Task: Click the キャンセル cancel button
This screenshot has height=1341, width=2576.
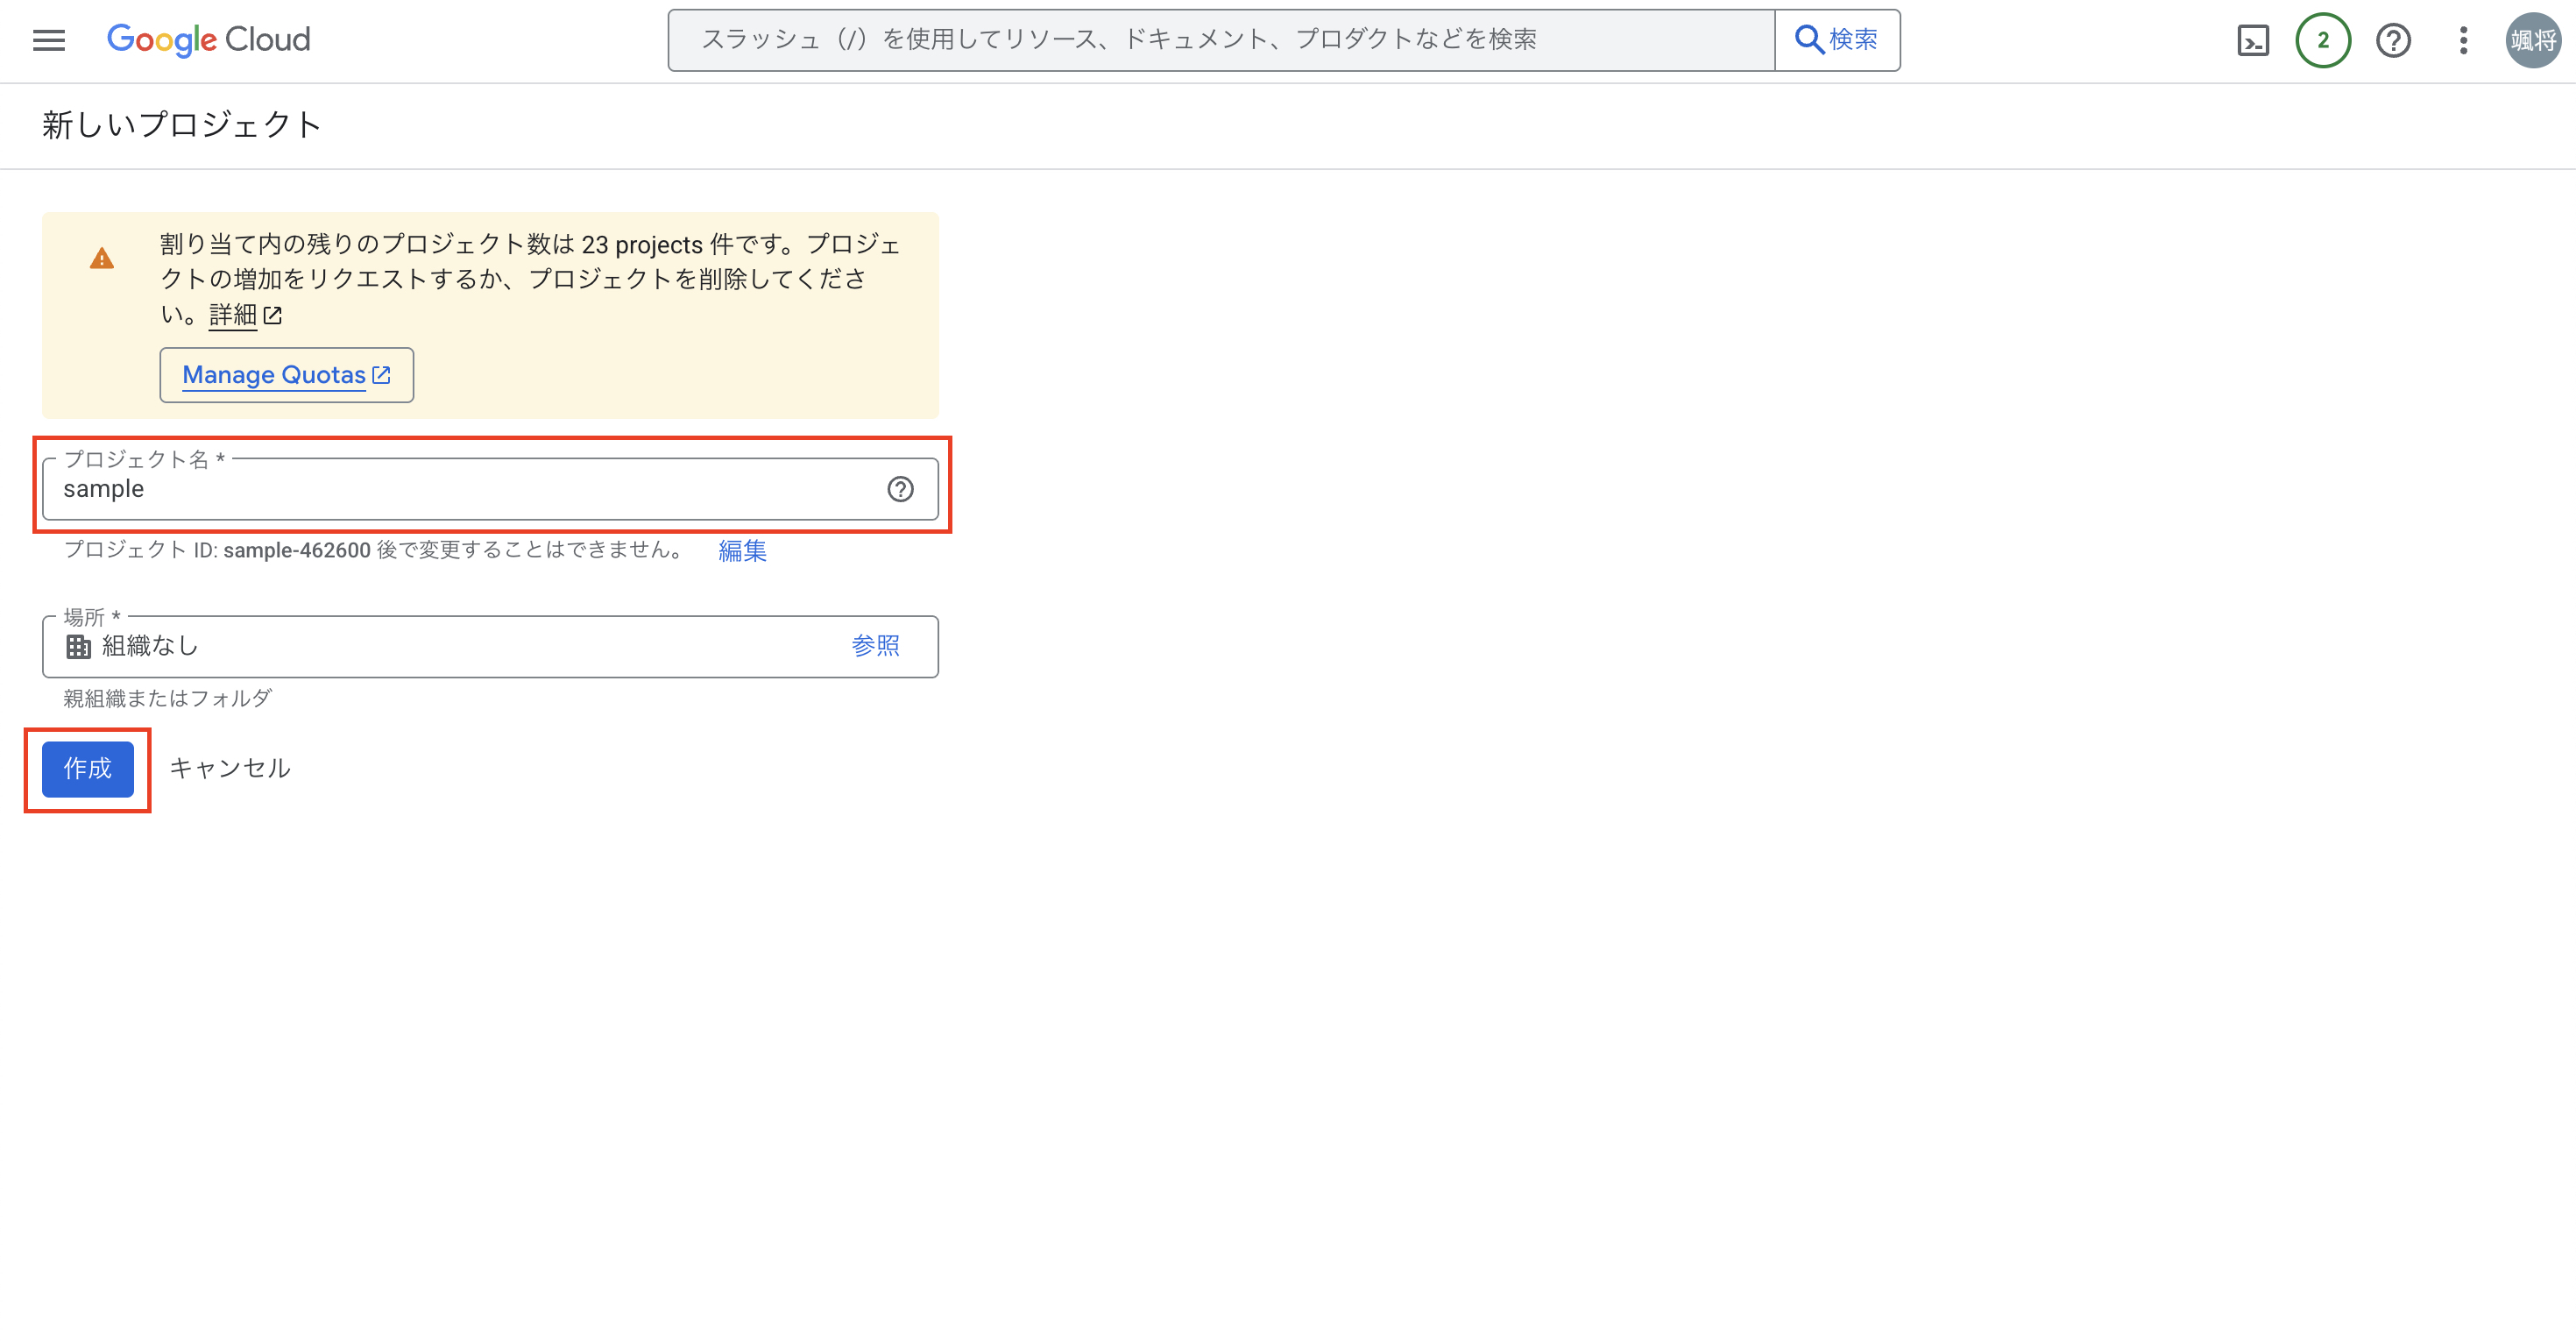Action: pyautogui.click(x=230, y=768)
